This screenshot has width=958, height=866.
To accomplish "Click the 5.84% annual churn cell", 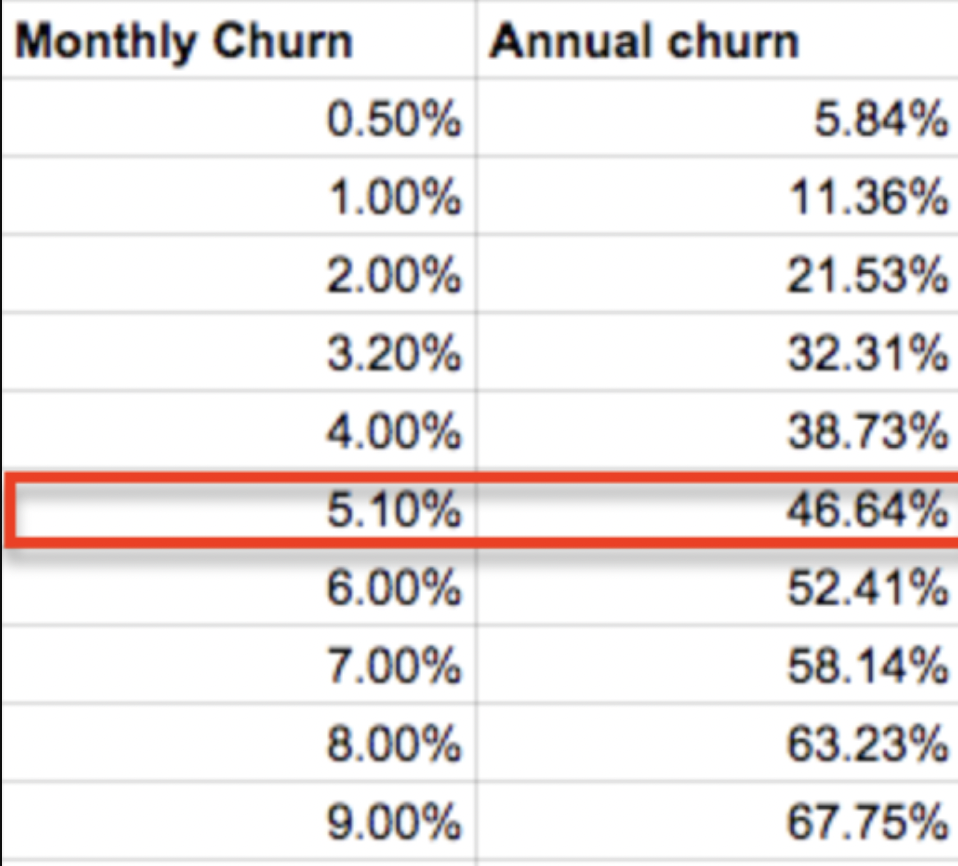I will click(x=717, y=117).
